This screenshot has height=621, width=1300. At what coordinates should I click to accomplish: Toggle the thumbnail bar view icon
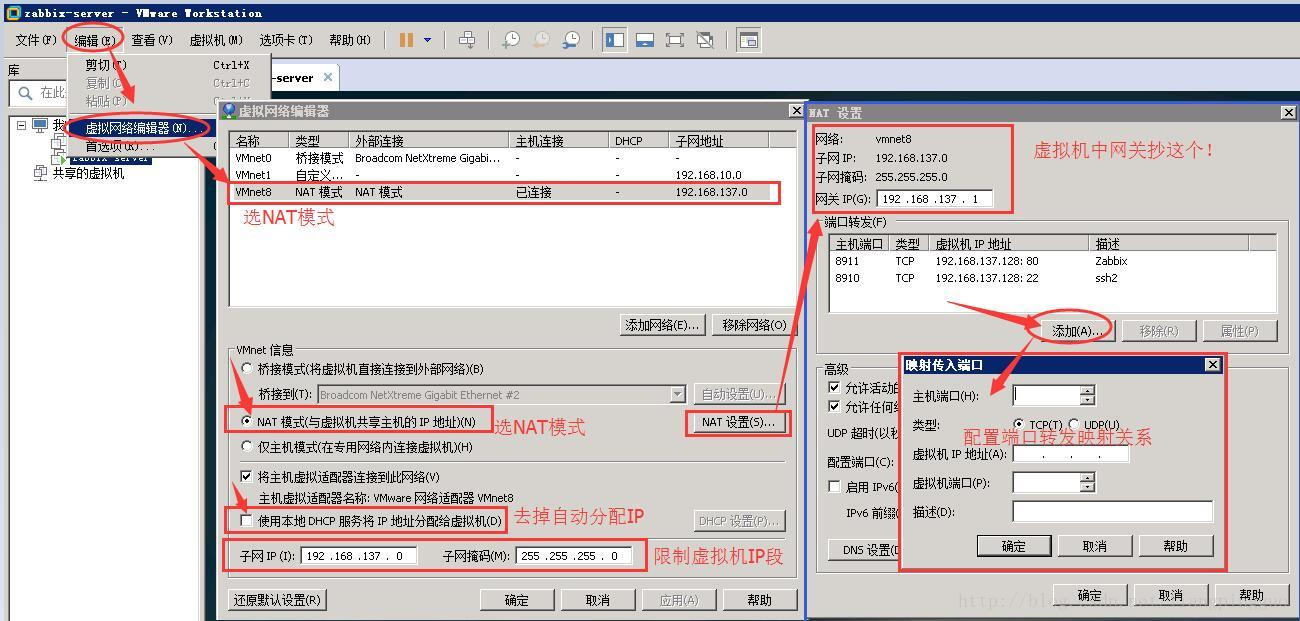[x=645, y=40]
